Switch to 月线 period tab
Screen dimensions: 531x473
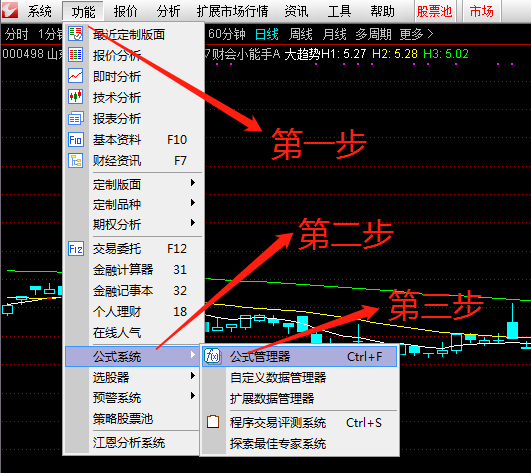click(334, 34)
